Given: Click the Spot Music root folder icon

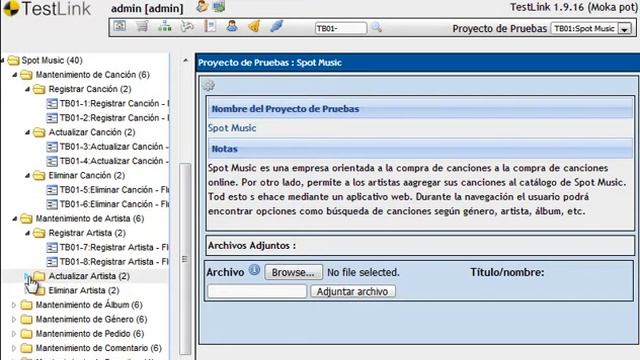Looking at the screenshot, I should [13, 60].
